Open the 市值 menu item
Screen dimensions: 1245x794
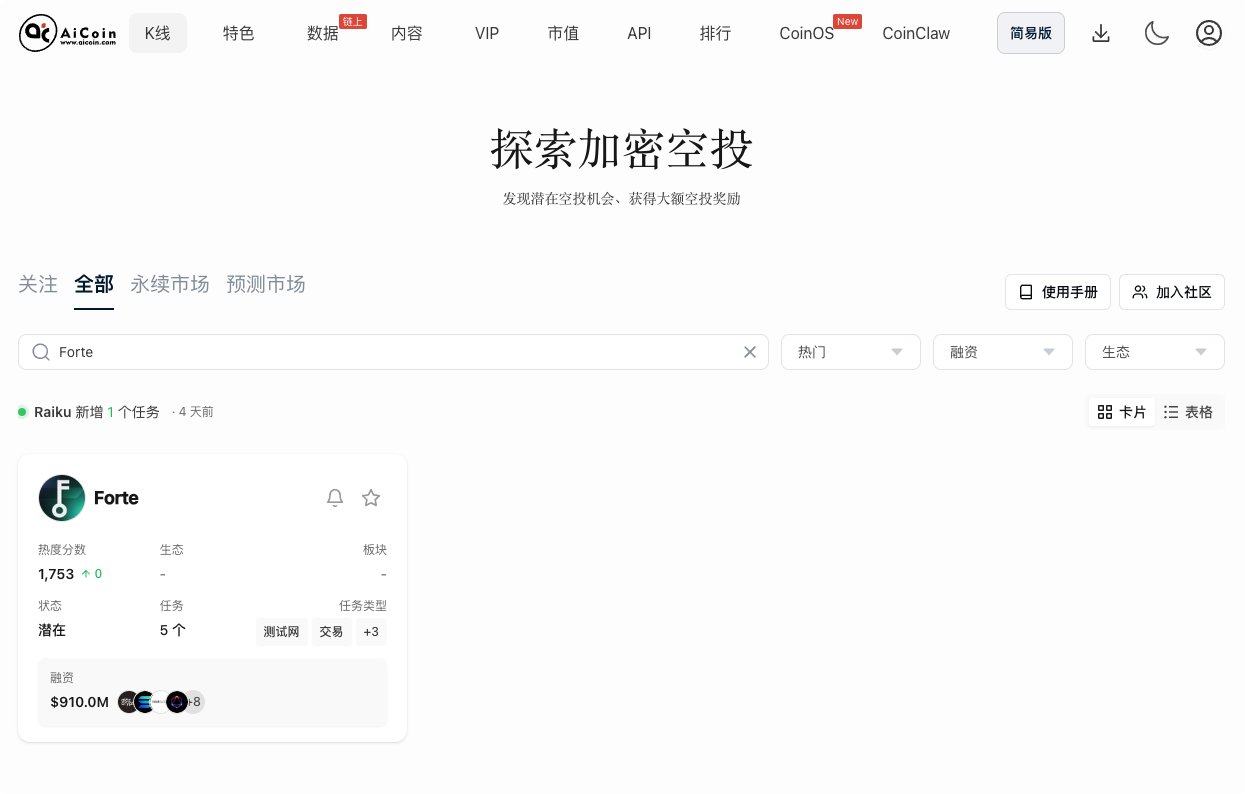pyautogui.click(x=563, y=33)
